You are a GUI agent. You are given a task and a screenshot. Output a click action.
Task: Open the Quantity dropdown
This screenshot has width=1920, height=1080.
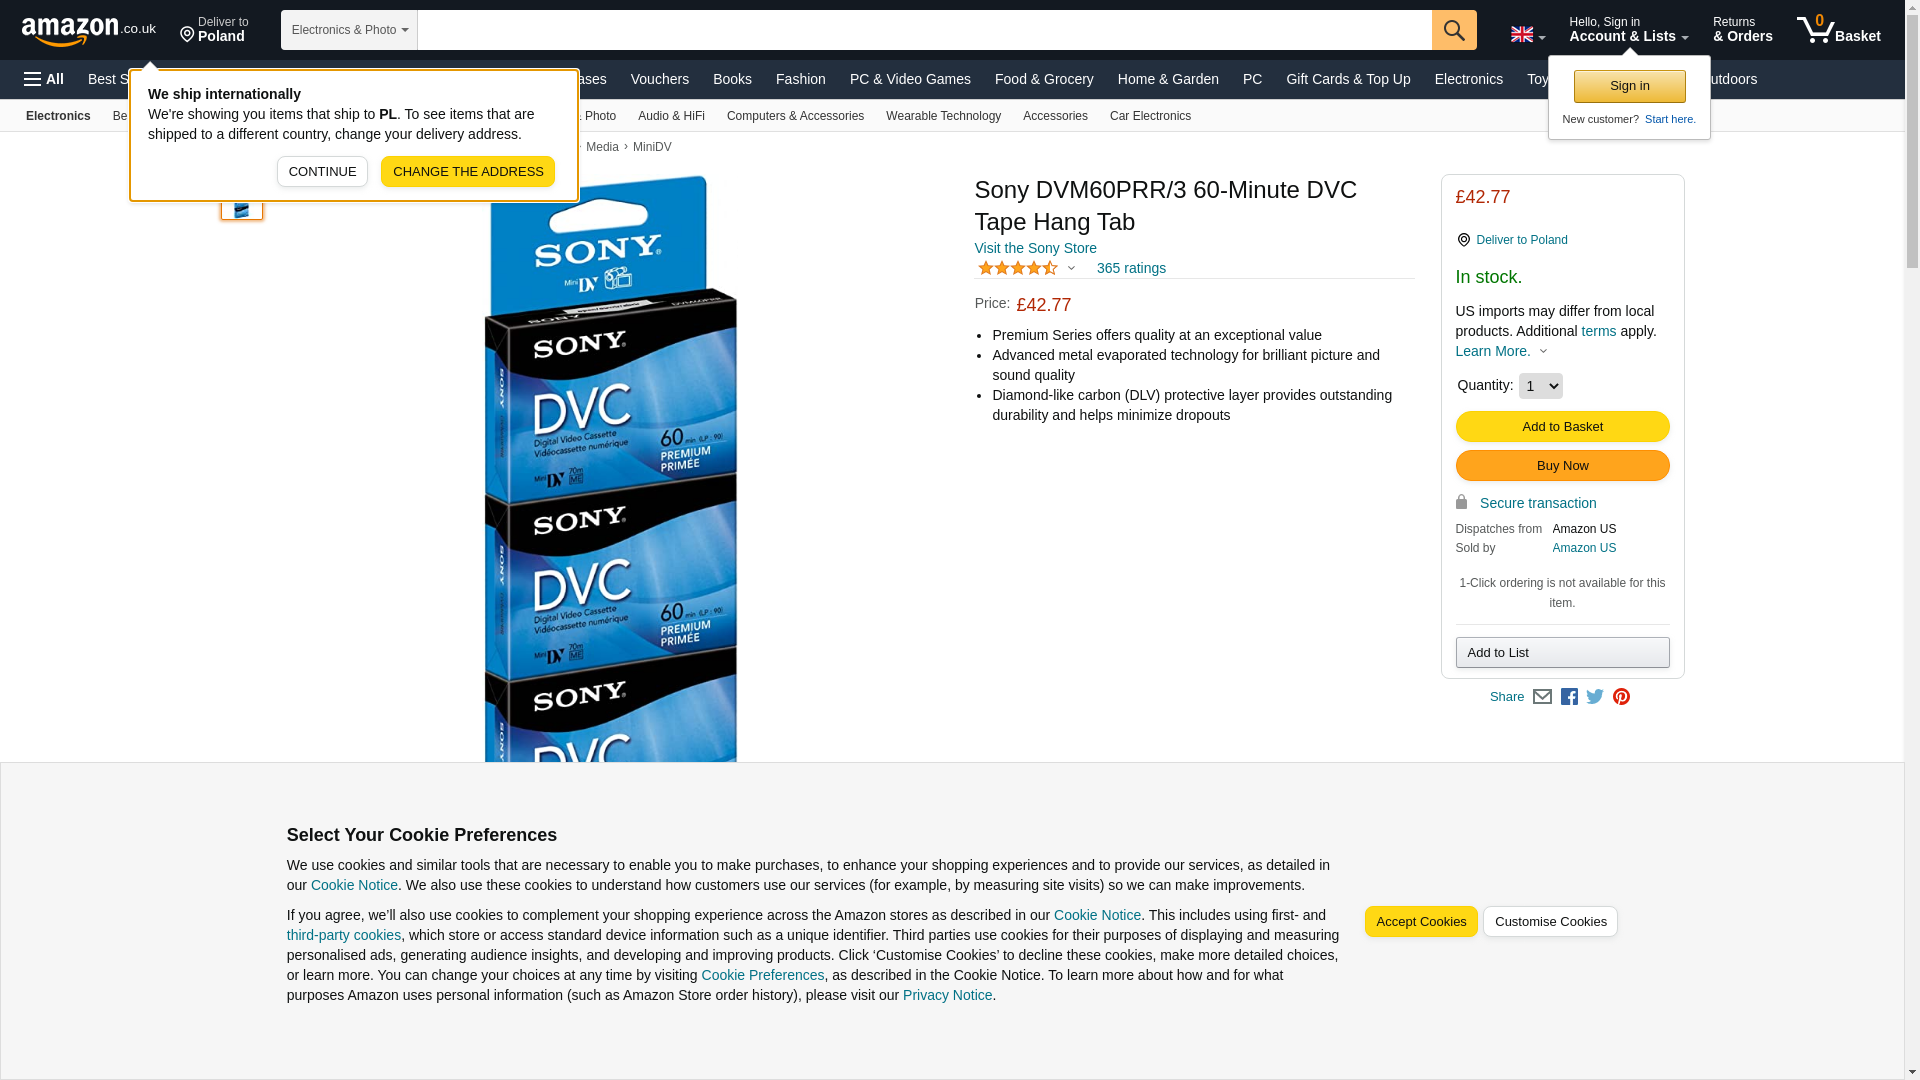click(x=1540, y=386)
